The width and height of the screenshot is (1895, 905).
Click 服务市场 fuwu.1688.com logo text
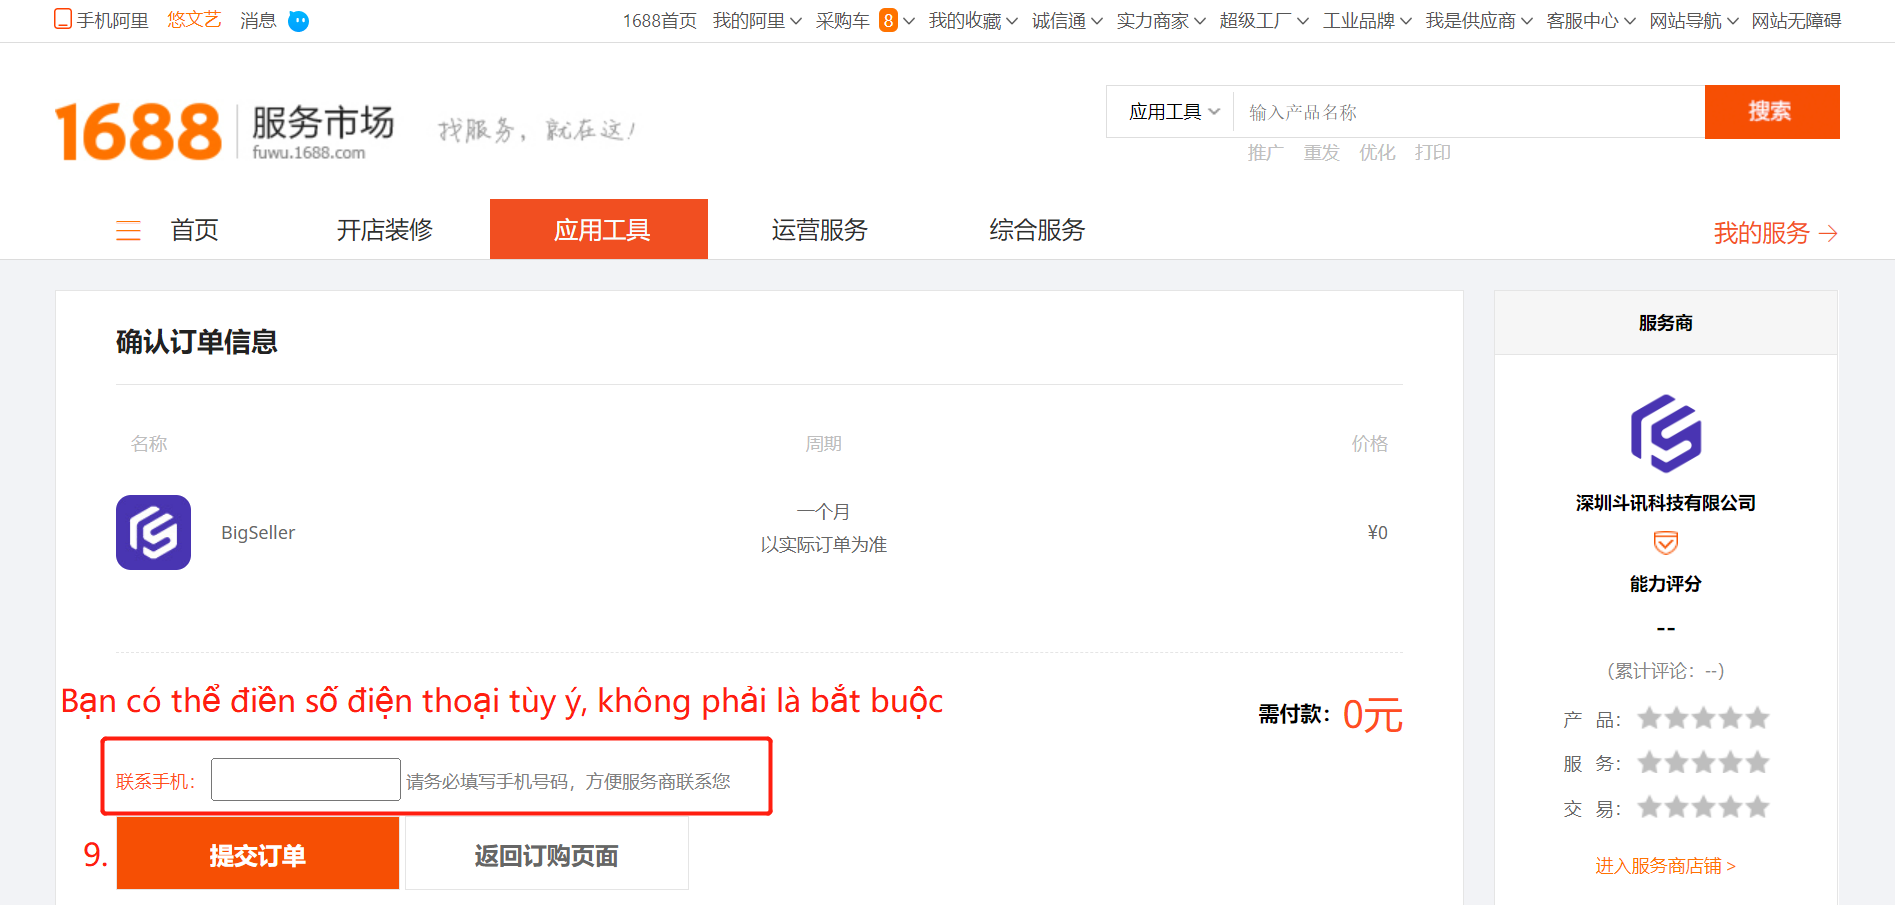pyautogui.click(x=322, y=131)
